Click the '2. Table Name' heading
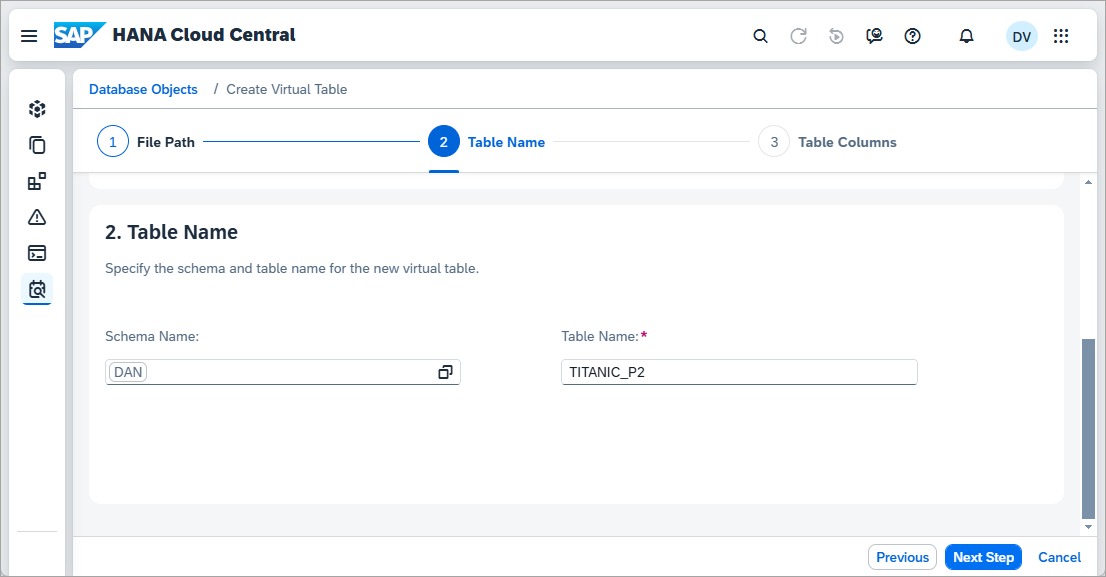The height and width of the screenshot is (577, 1106). (171, 232)
